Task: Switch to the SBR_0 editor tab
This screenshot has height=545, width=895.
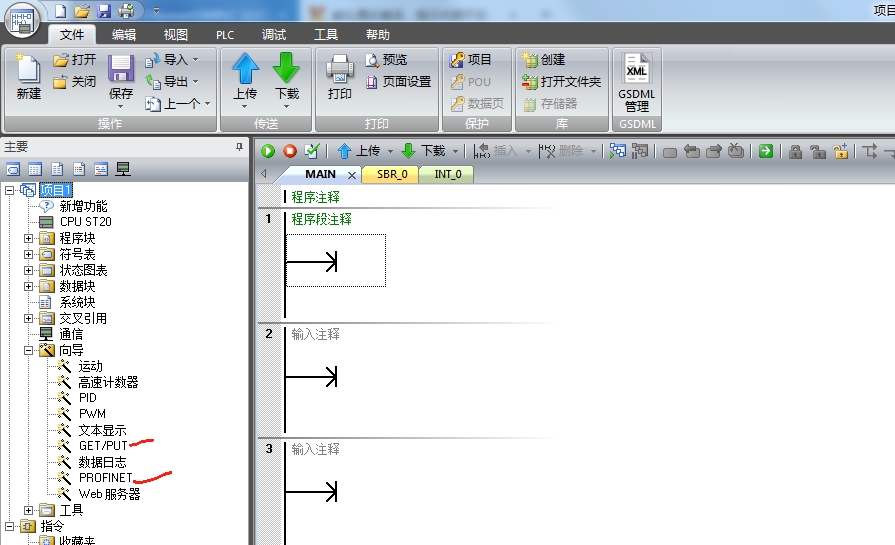Action: 391,174
